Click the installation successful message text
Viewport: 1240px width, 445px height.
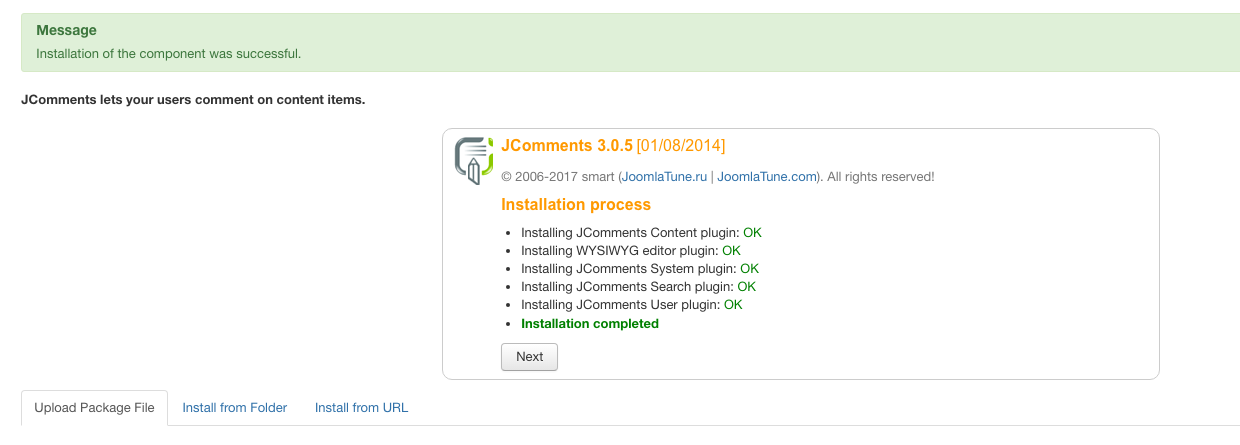(168, 53)
